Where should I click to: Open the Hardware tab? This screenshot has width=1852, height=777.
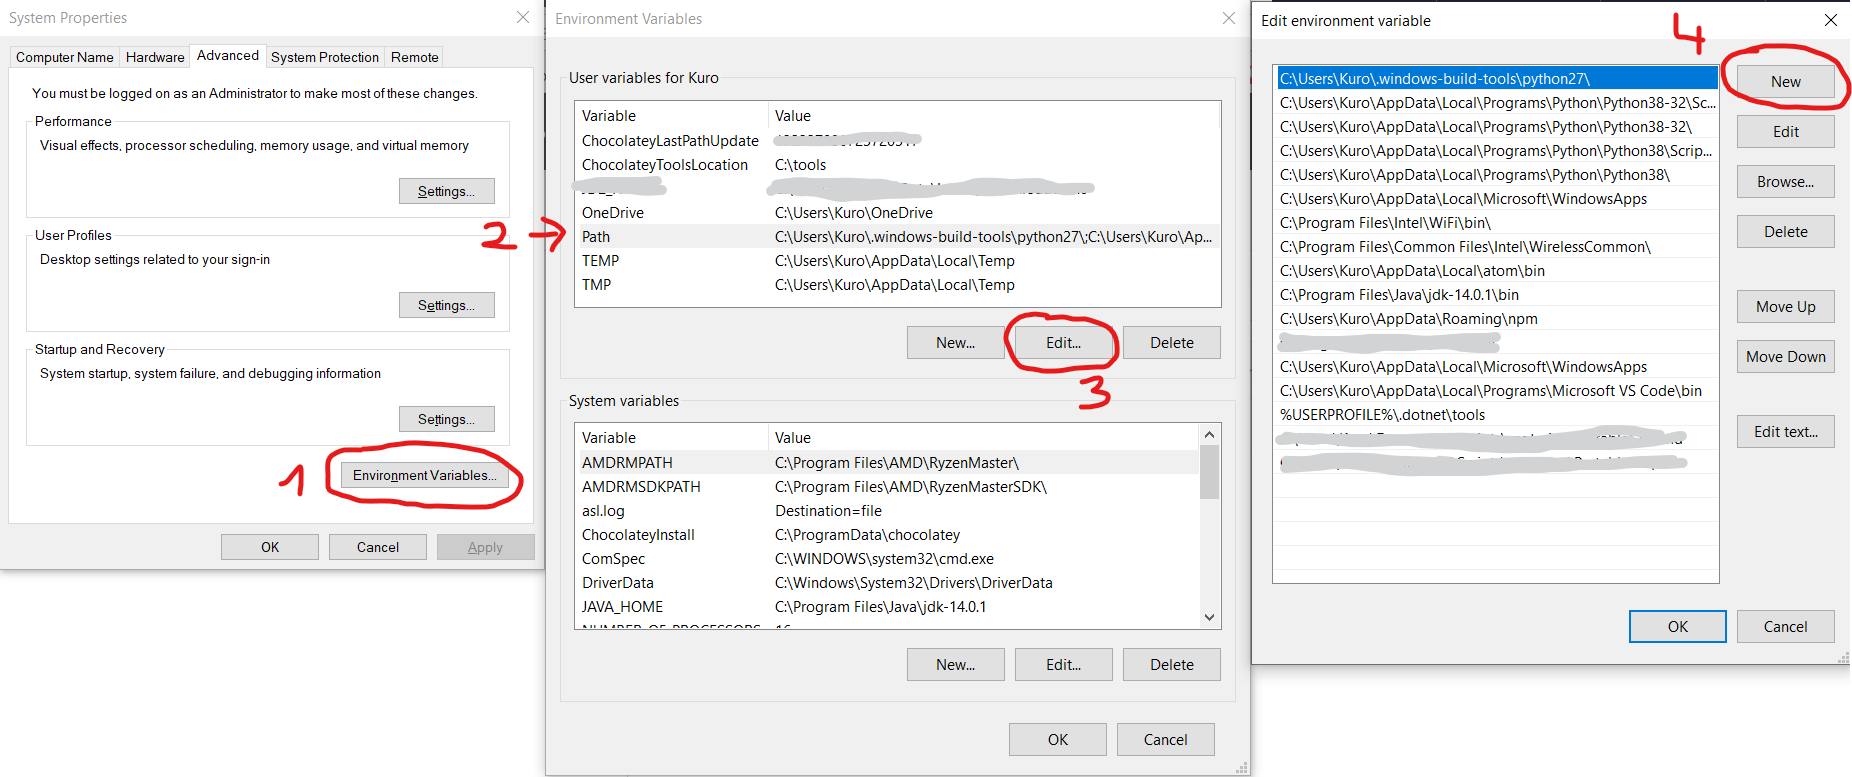coord(155,57)
